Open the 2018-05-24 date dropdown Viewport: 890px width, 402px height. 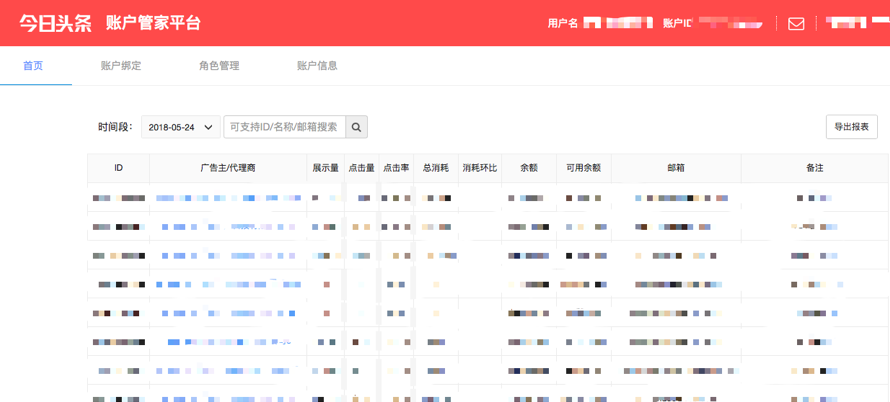pos(181,127)
